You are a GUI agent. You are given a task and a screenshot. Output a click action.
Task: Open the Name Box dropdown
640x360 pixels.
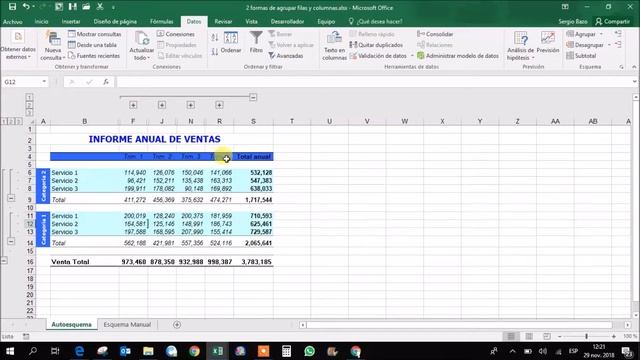tap(44, 82)
